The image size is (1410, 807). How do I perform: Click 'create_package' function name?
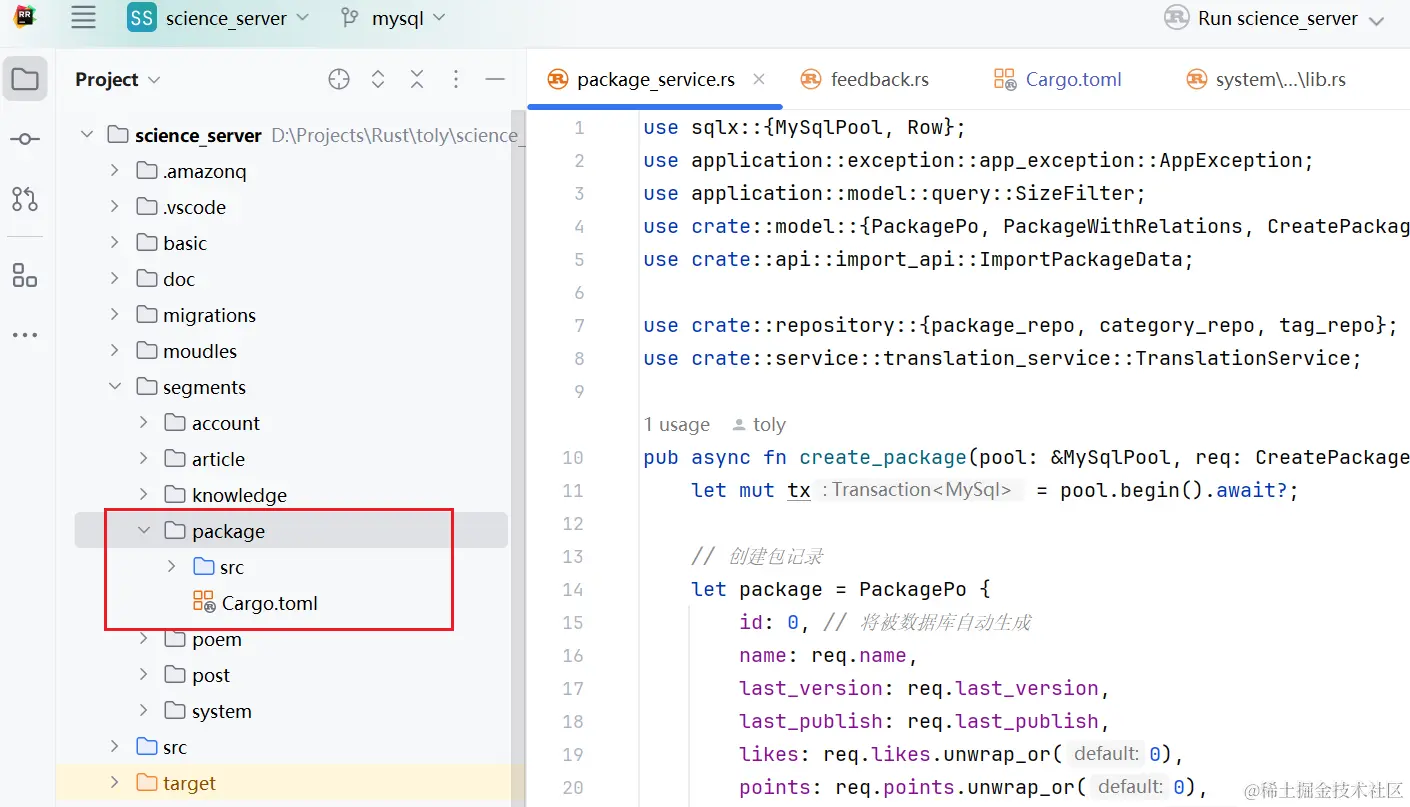tap(883, 457)
